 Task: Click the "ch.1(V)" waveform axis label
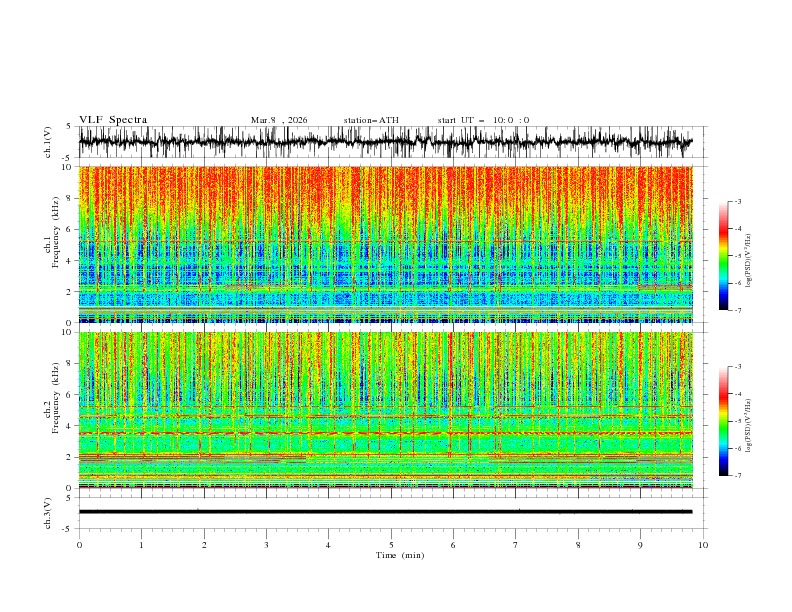(x=48, y=142)
